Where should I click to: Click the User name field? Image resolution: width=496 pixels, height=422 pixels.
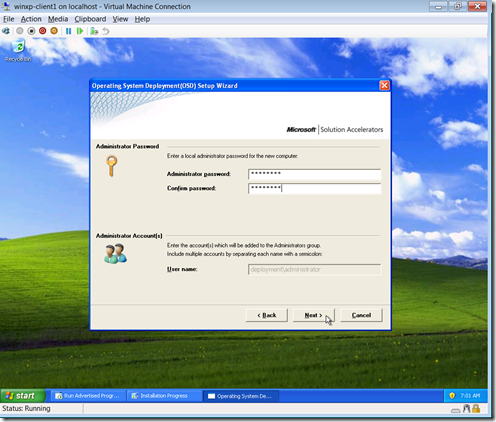pyautogui.click(x=314, y=269)
